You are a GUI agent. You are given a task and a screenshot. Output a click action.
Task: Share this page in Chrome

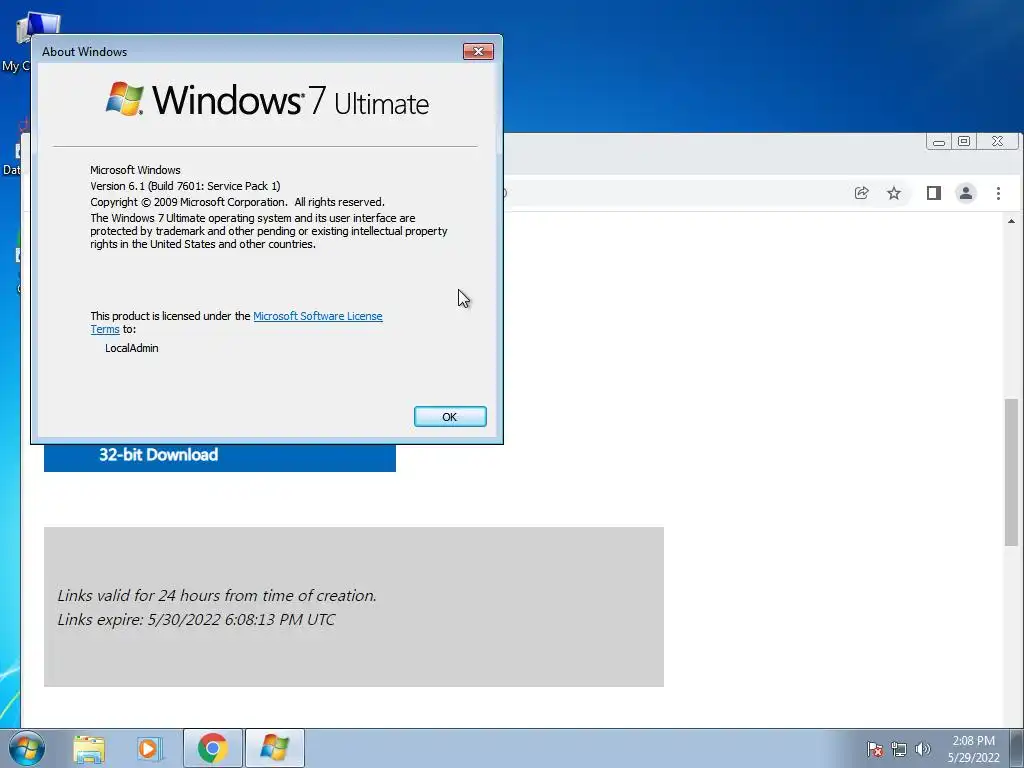[861, 193]
